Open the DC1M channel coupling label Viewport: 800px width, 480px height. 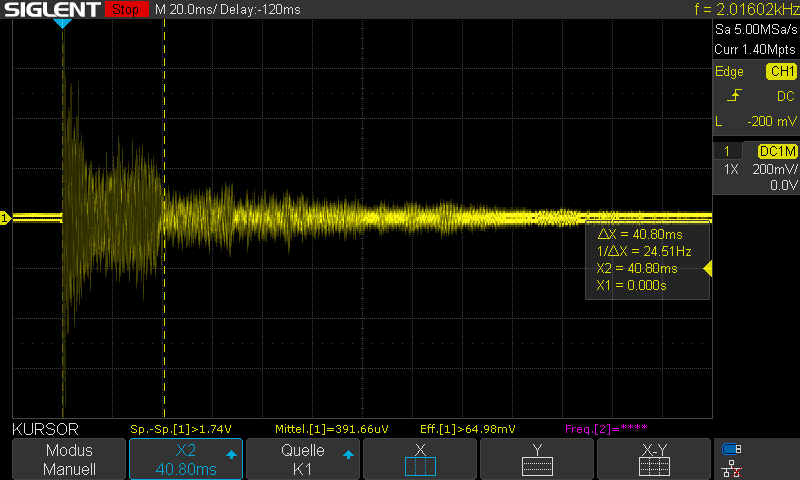[778, 151]
